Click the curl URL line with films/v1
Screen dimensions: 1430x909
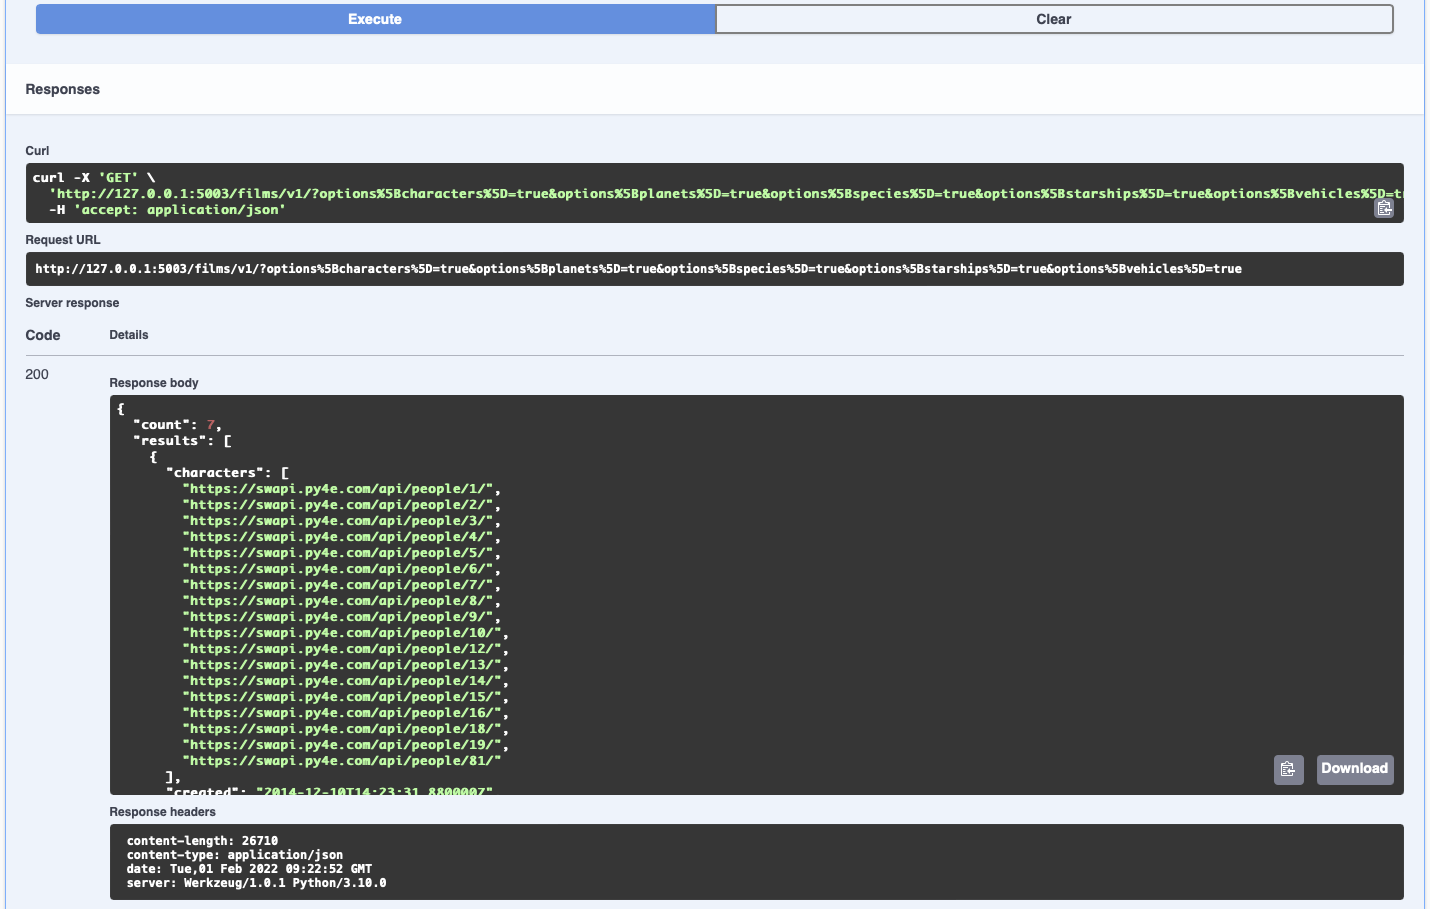(726, 194)
